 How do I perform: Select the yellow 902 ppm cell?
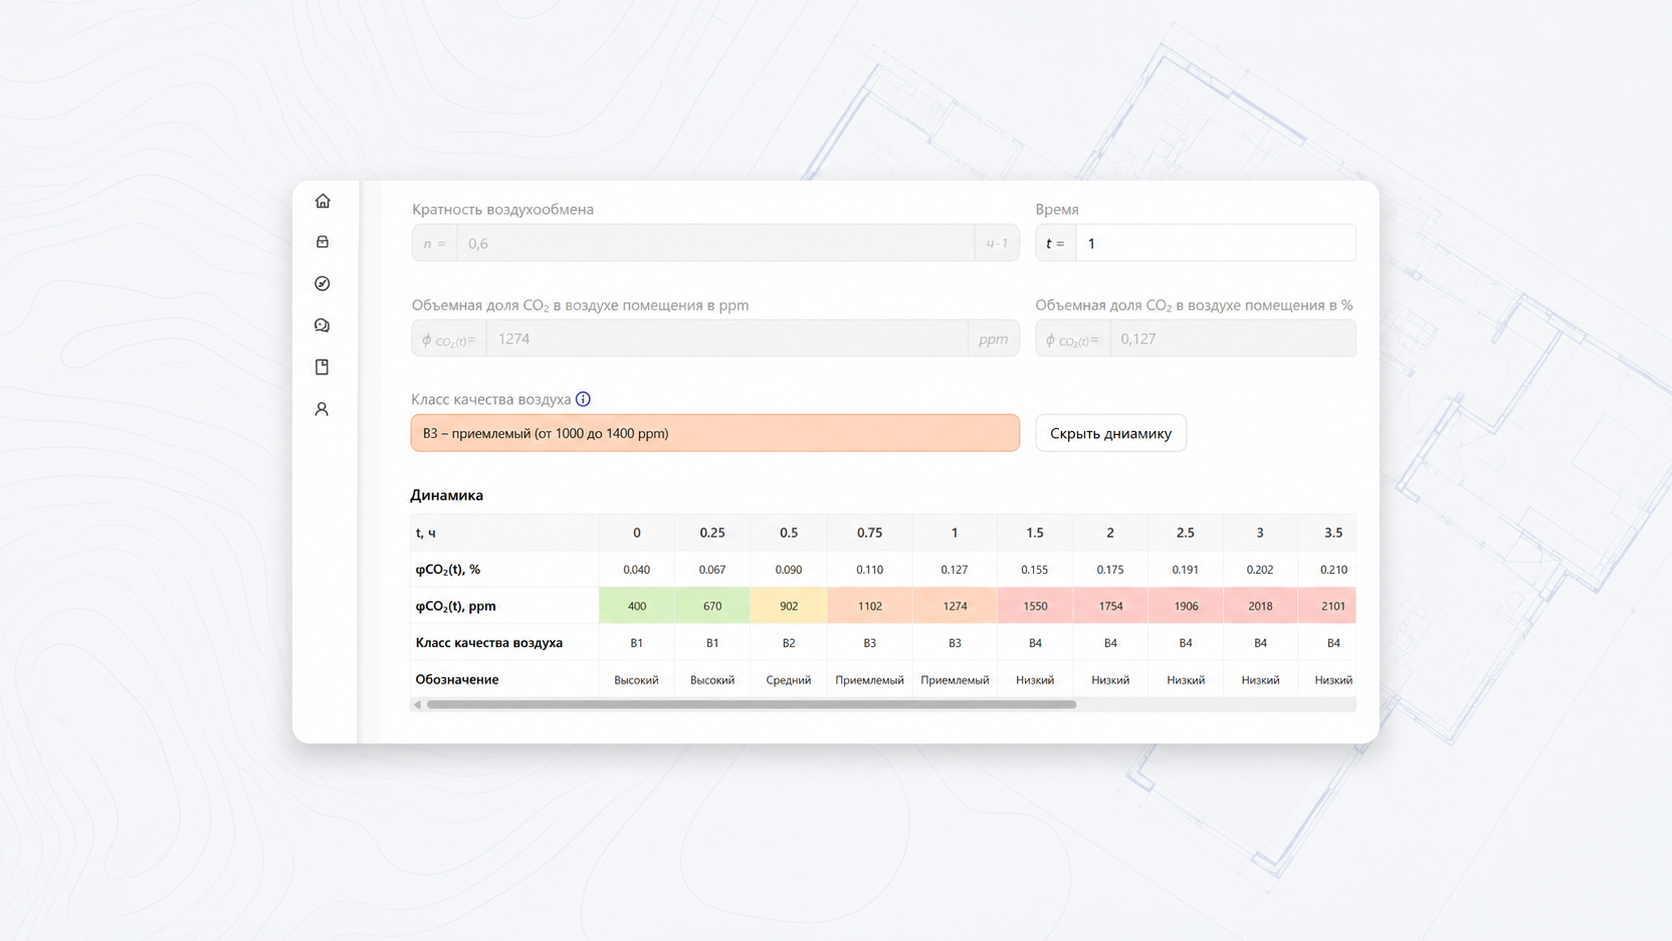click(788, 606)
